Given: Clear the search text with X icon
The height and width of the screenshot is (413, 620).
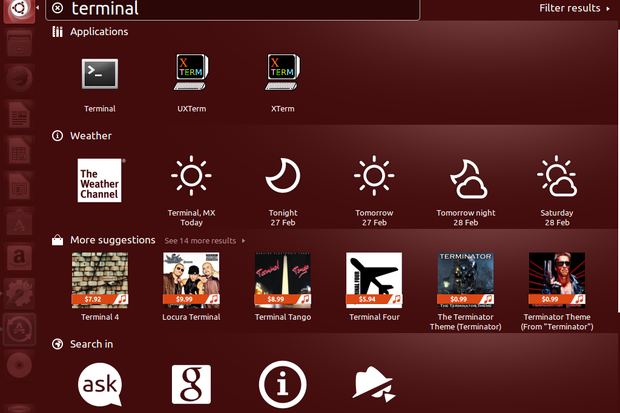Looking at the screenshot, I should click(57, 8).
